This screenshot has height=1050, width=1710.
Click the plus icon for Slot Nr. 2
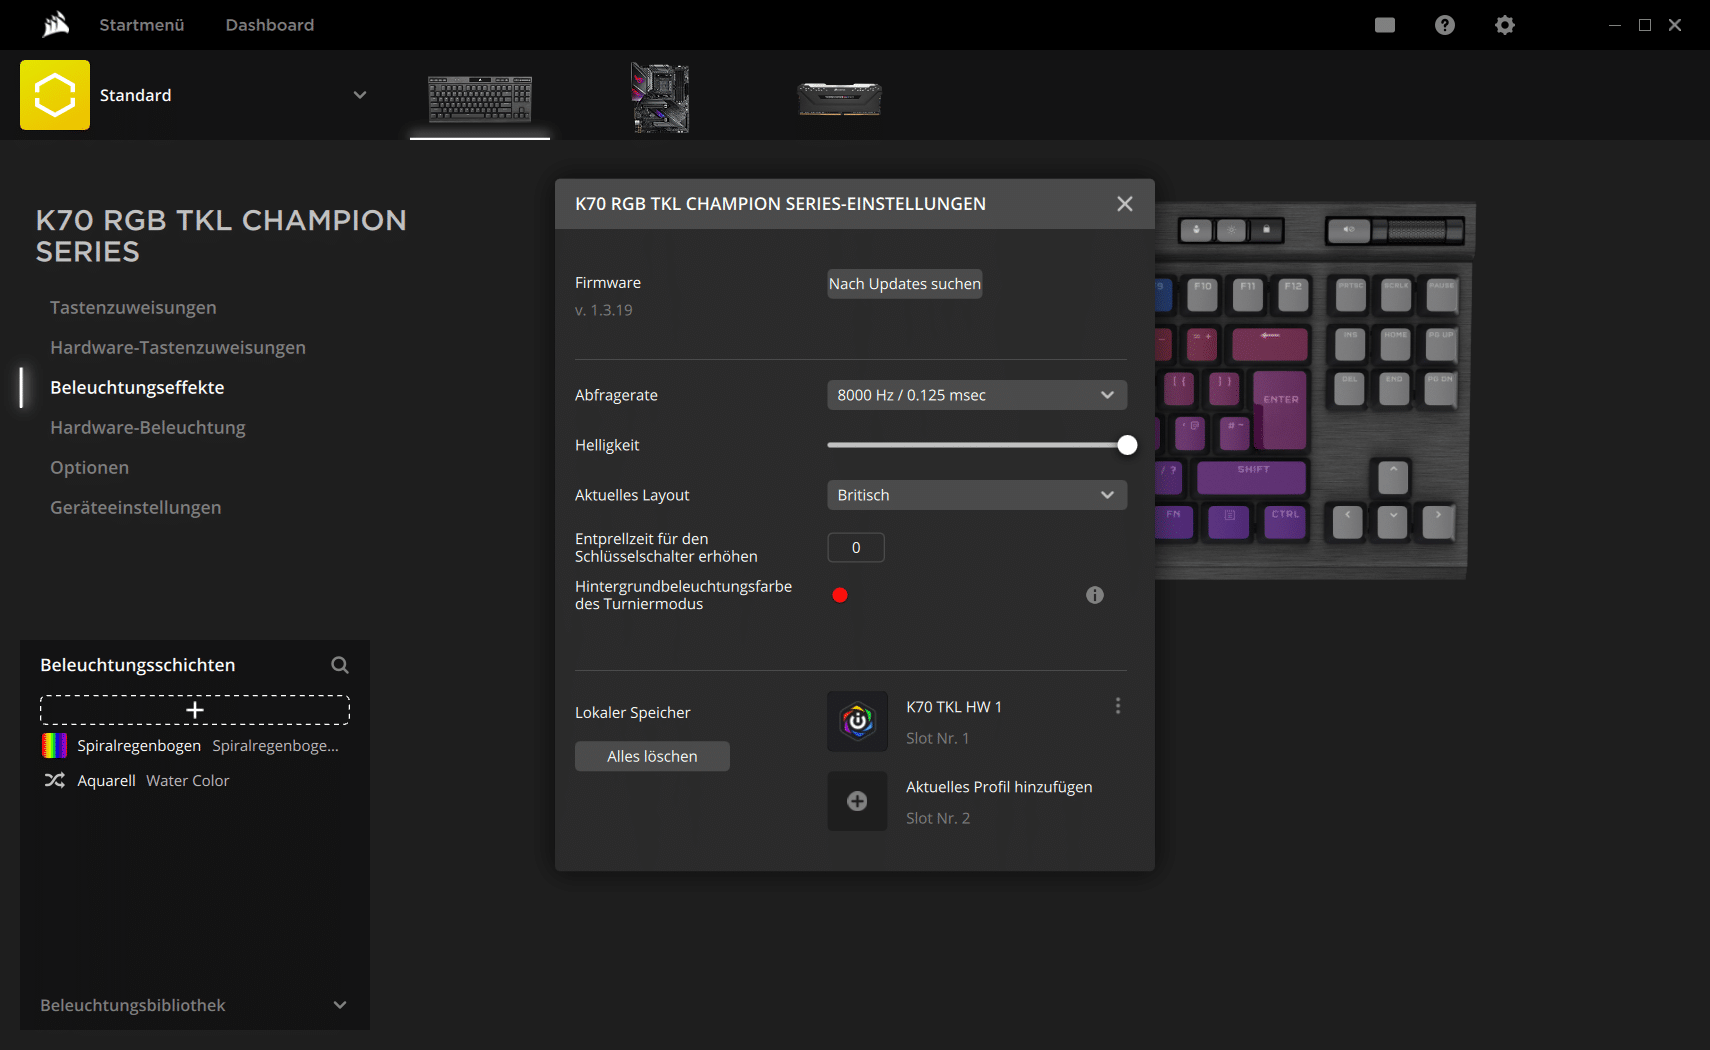coord(857,801)
